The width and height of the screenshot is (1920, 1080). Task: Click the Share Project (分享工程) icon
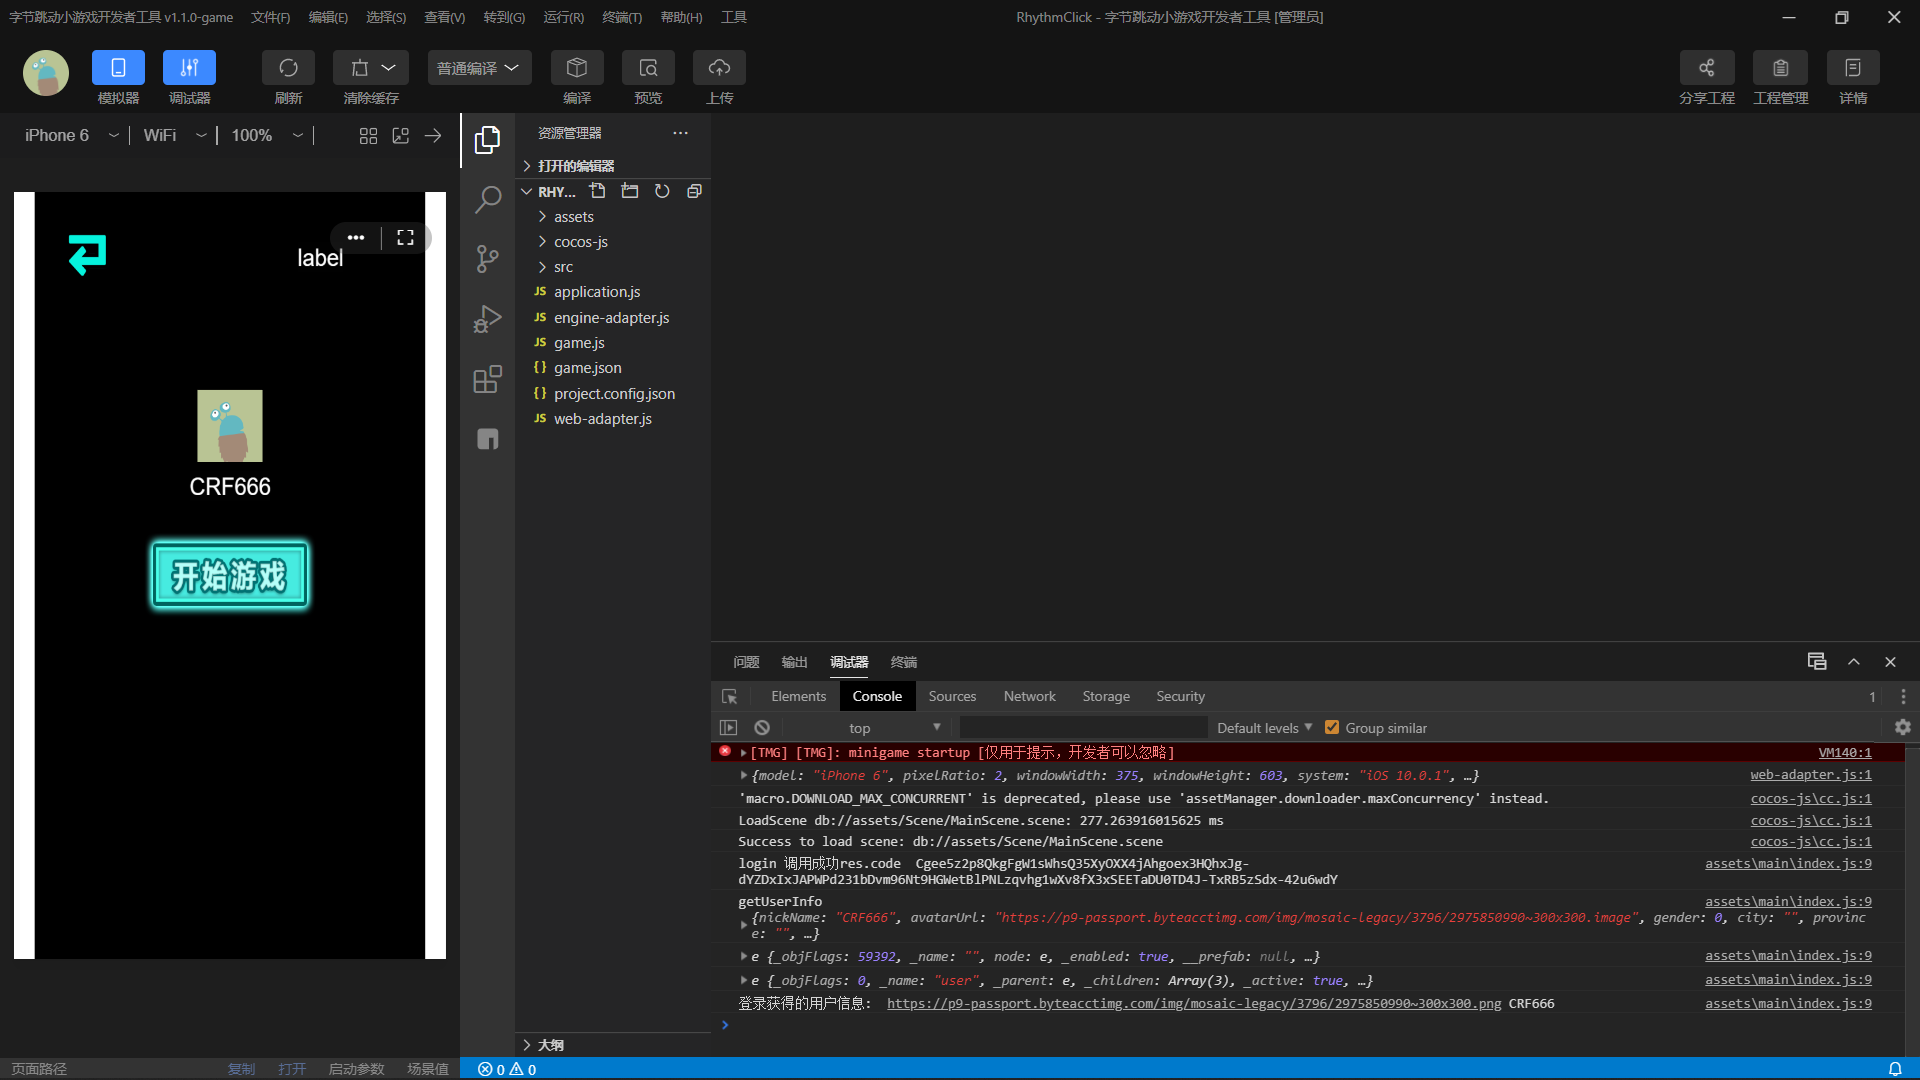(1706, 68)
